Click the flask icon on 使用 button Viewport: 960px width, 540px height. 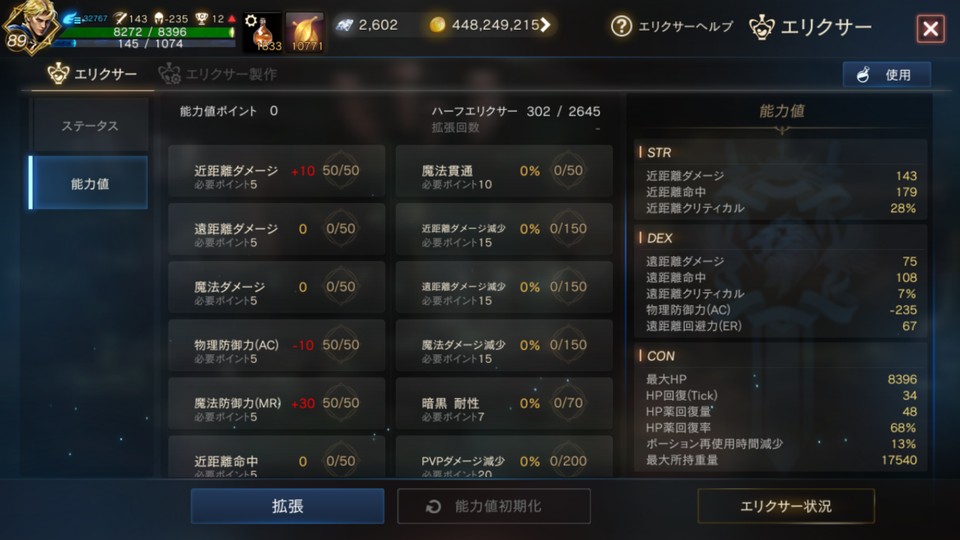pos(863,75)
